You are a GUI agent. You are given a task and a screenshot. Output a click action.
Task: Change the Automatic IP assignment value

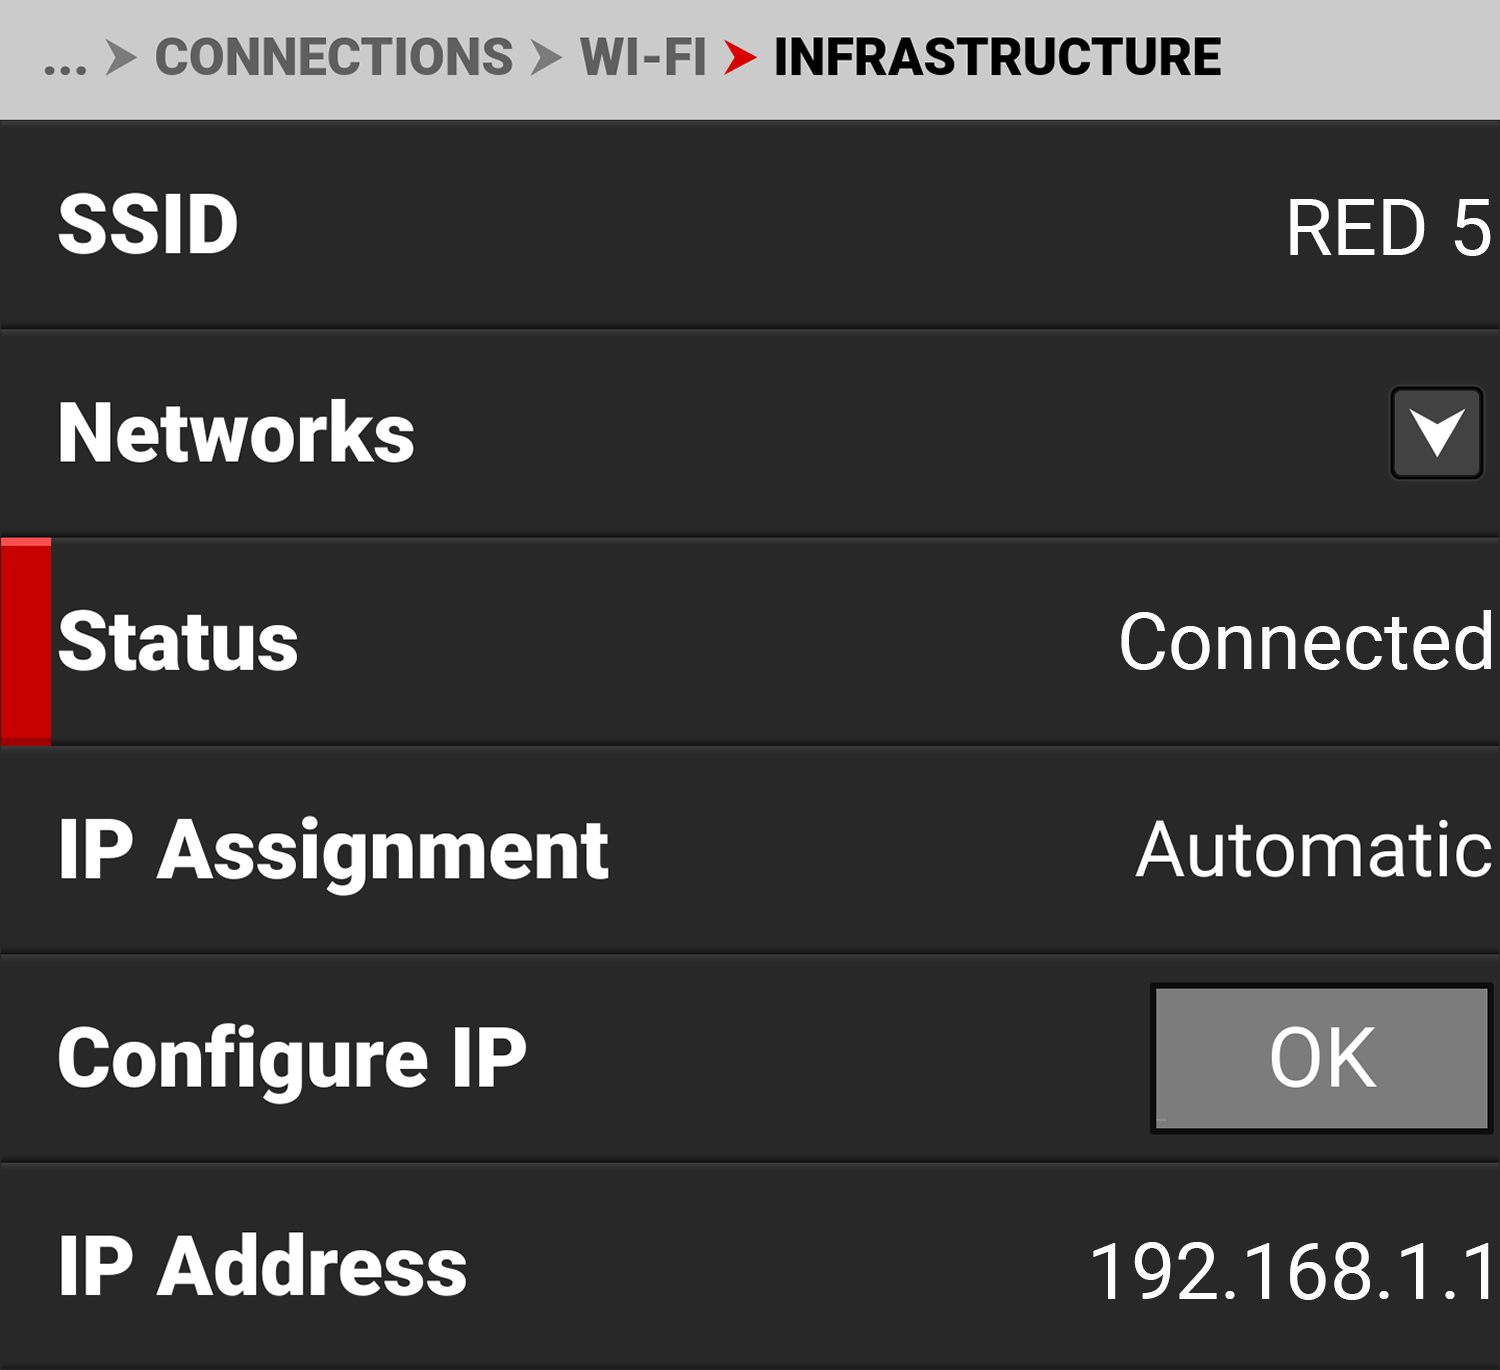(1314, 850)
